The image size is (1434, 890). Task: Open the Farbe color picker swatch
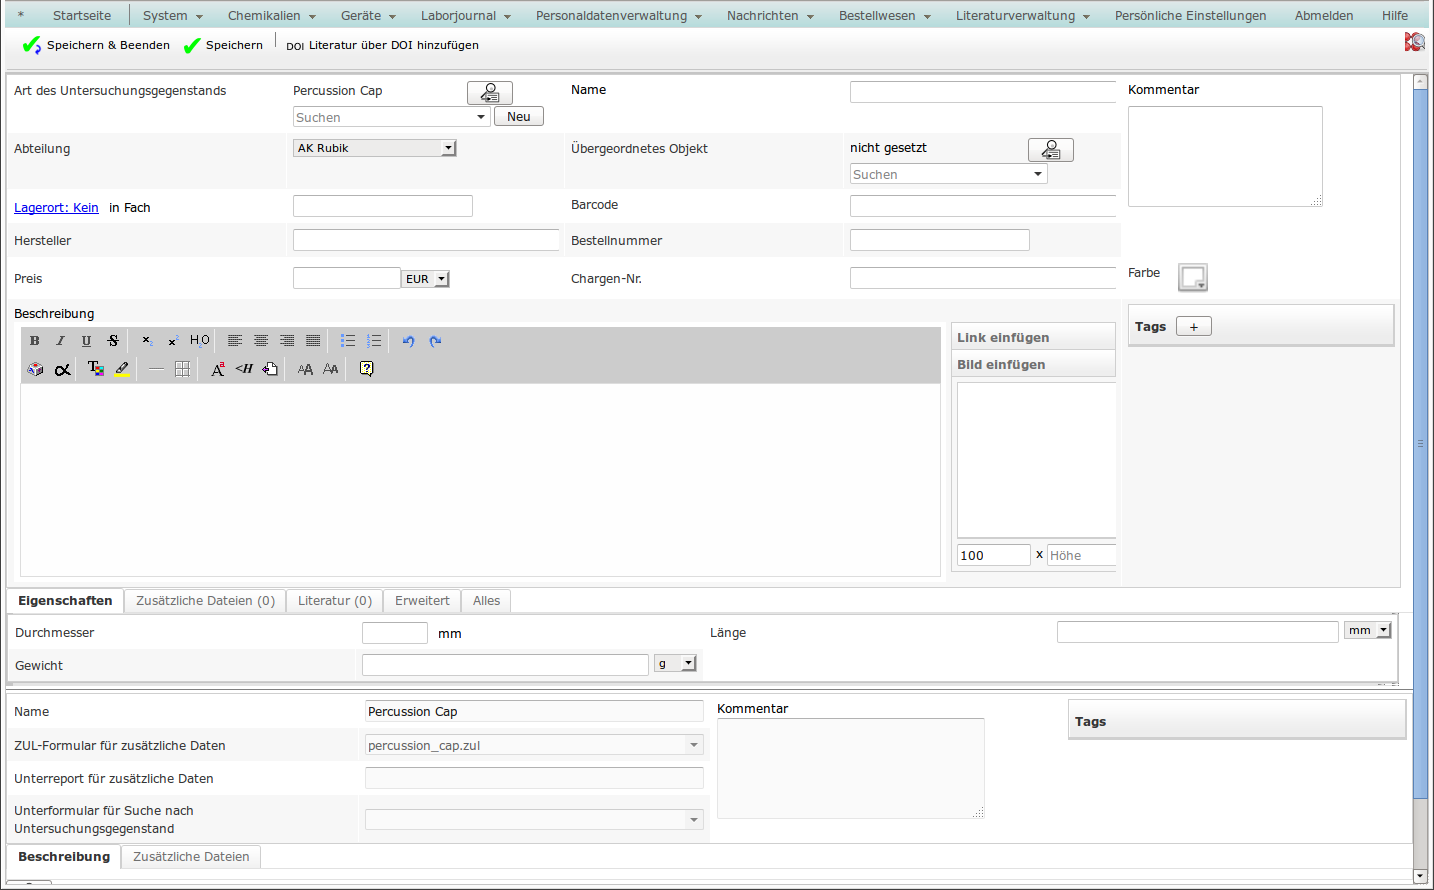point(1193,277)
